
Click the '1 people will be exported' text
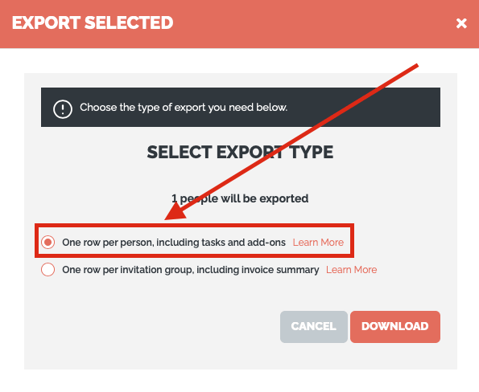(x=240, y=199)
